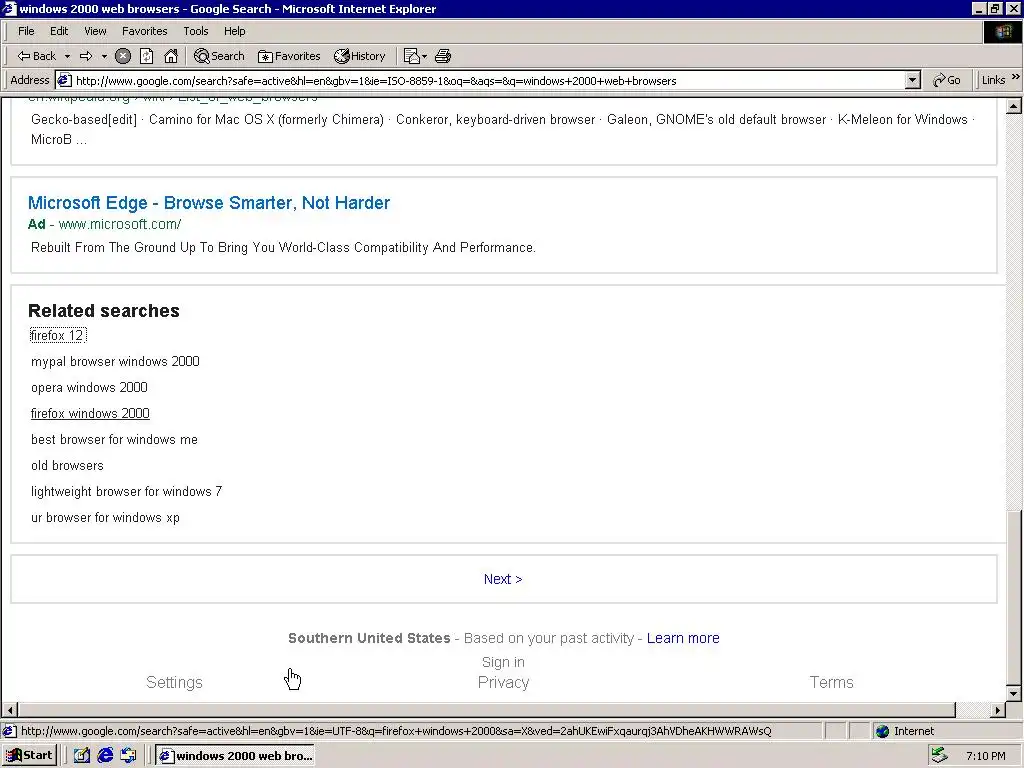Select related search mypal browser windows 2000
Image resolution: width=1024 pixels, height=768 pixels.
[115, 361]
